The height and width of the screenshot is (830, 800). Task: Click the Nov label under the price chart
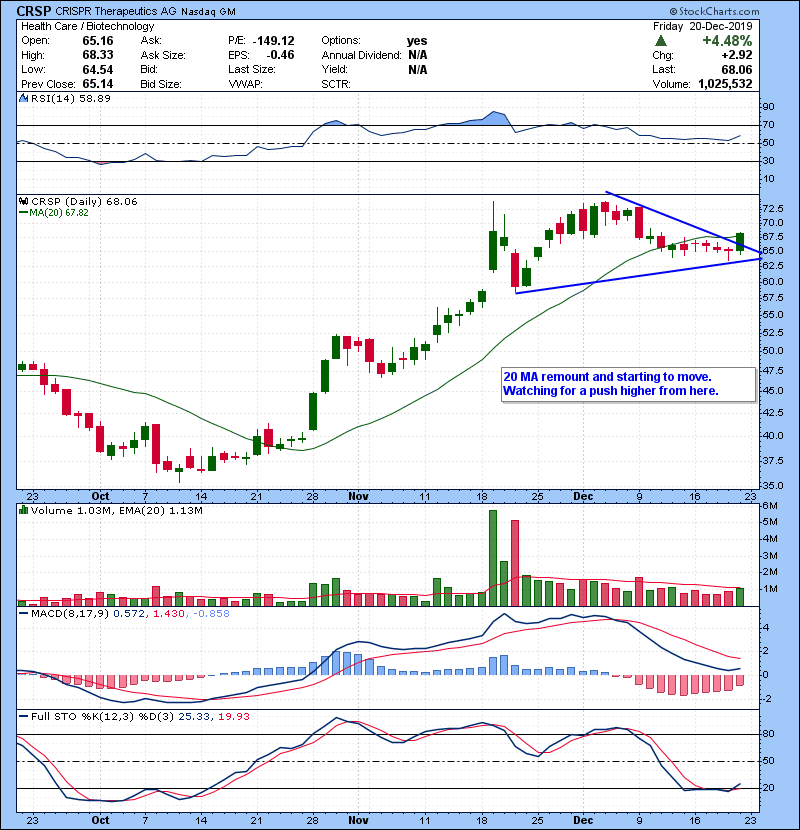pos(358,496)
